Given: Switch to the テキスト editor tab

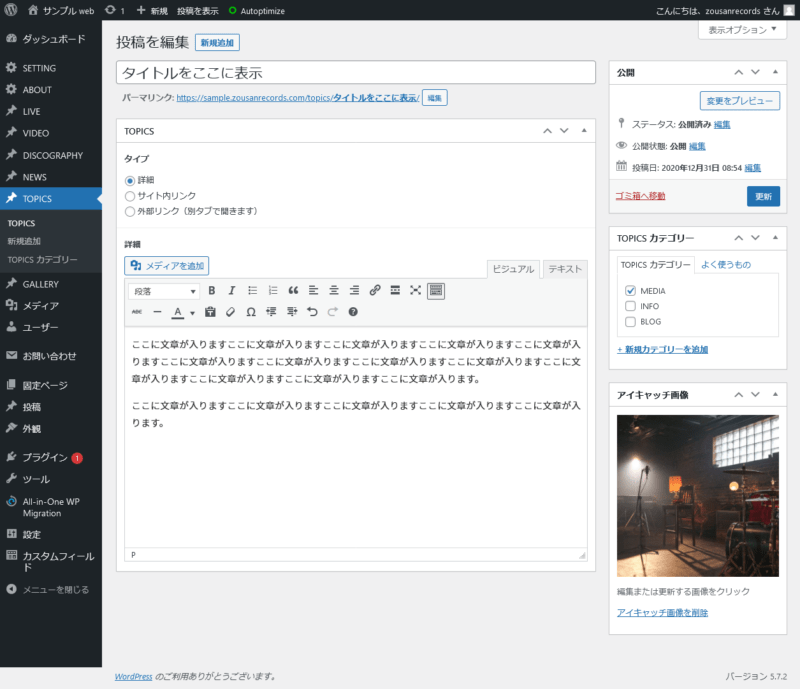Looking at the screenshot, I should [565, 269].
